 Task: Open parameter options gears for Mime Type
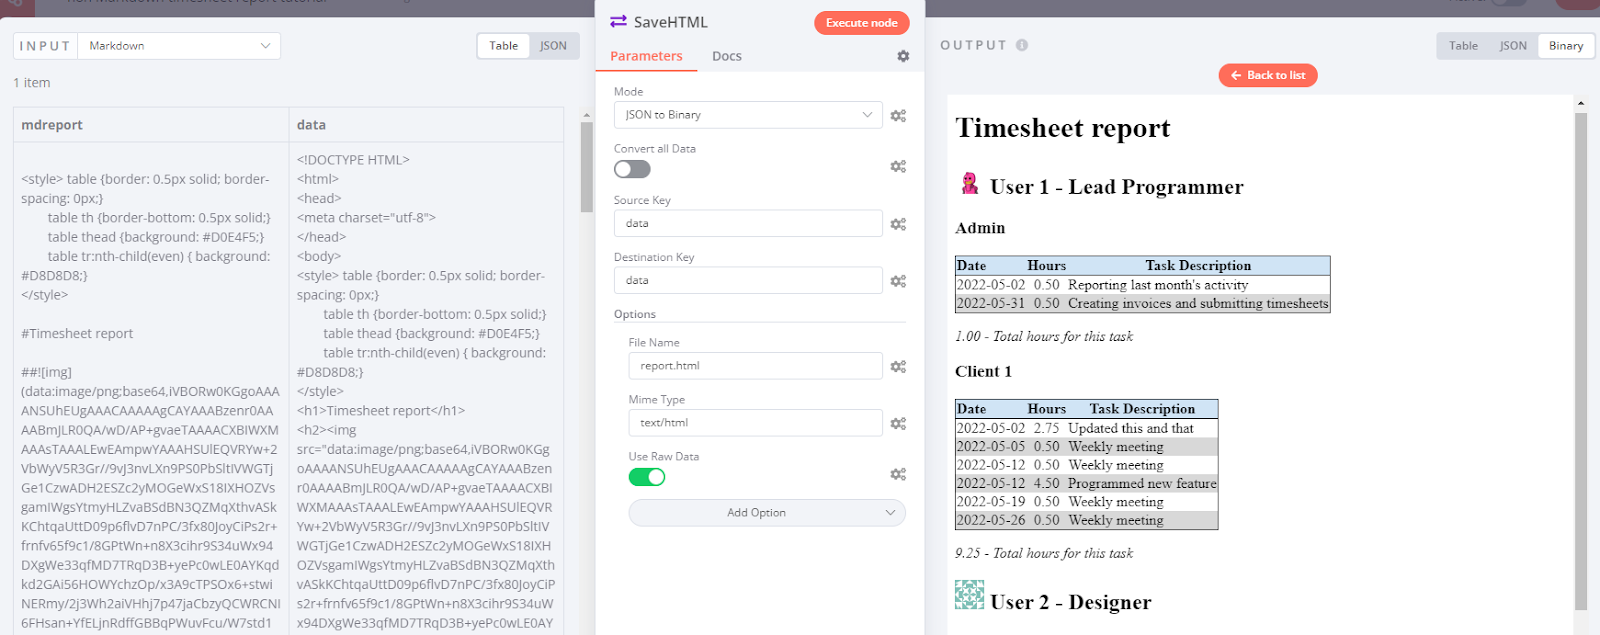coord(898,423)
